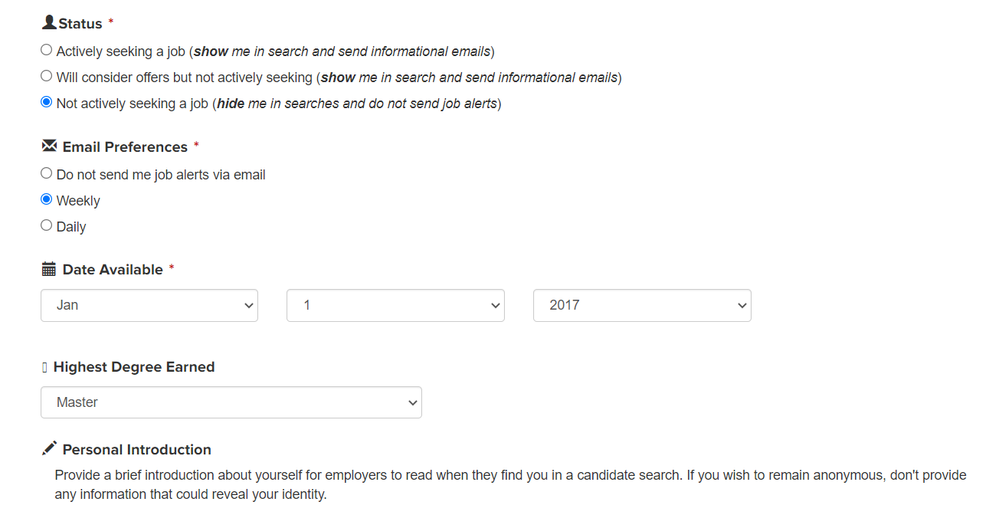Viewport: 999px width, 509px height.
Task: Click the calendar icon beside Date Available
Action: coord(49,269)
